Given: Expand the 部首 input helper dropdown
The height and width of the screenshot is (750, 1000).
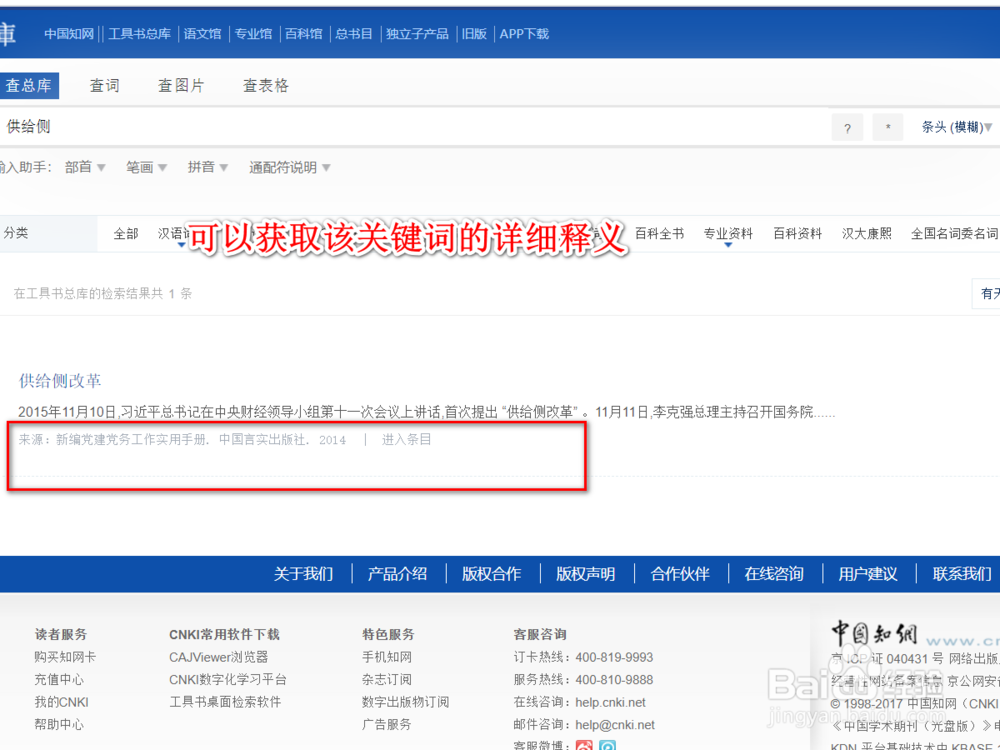Looking at the screenshot, I should (x=85, y=168).
